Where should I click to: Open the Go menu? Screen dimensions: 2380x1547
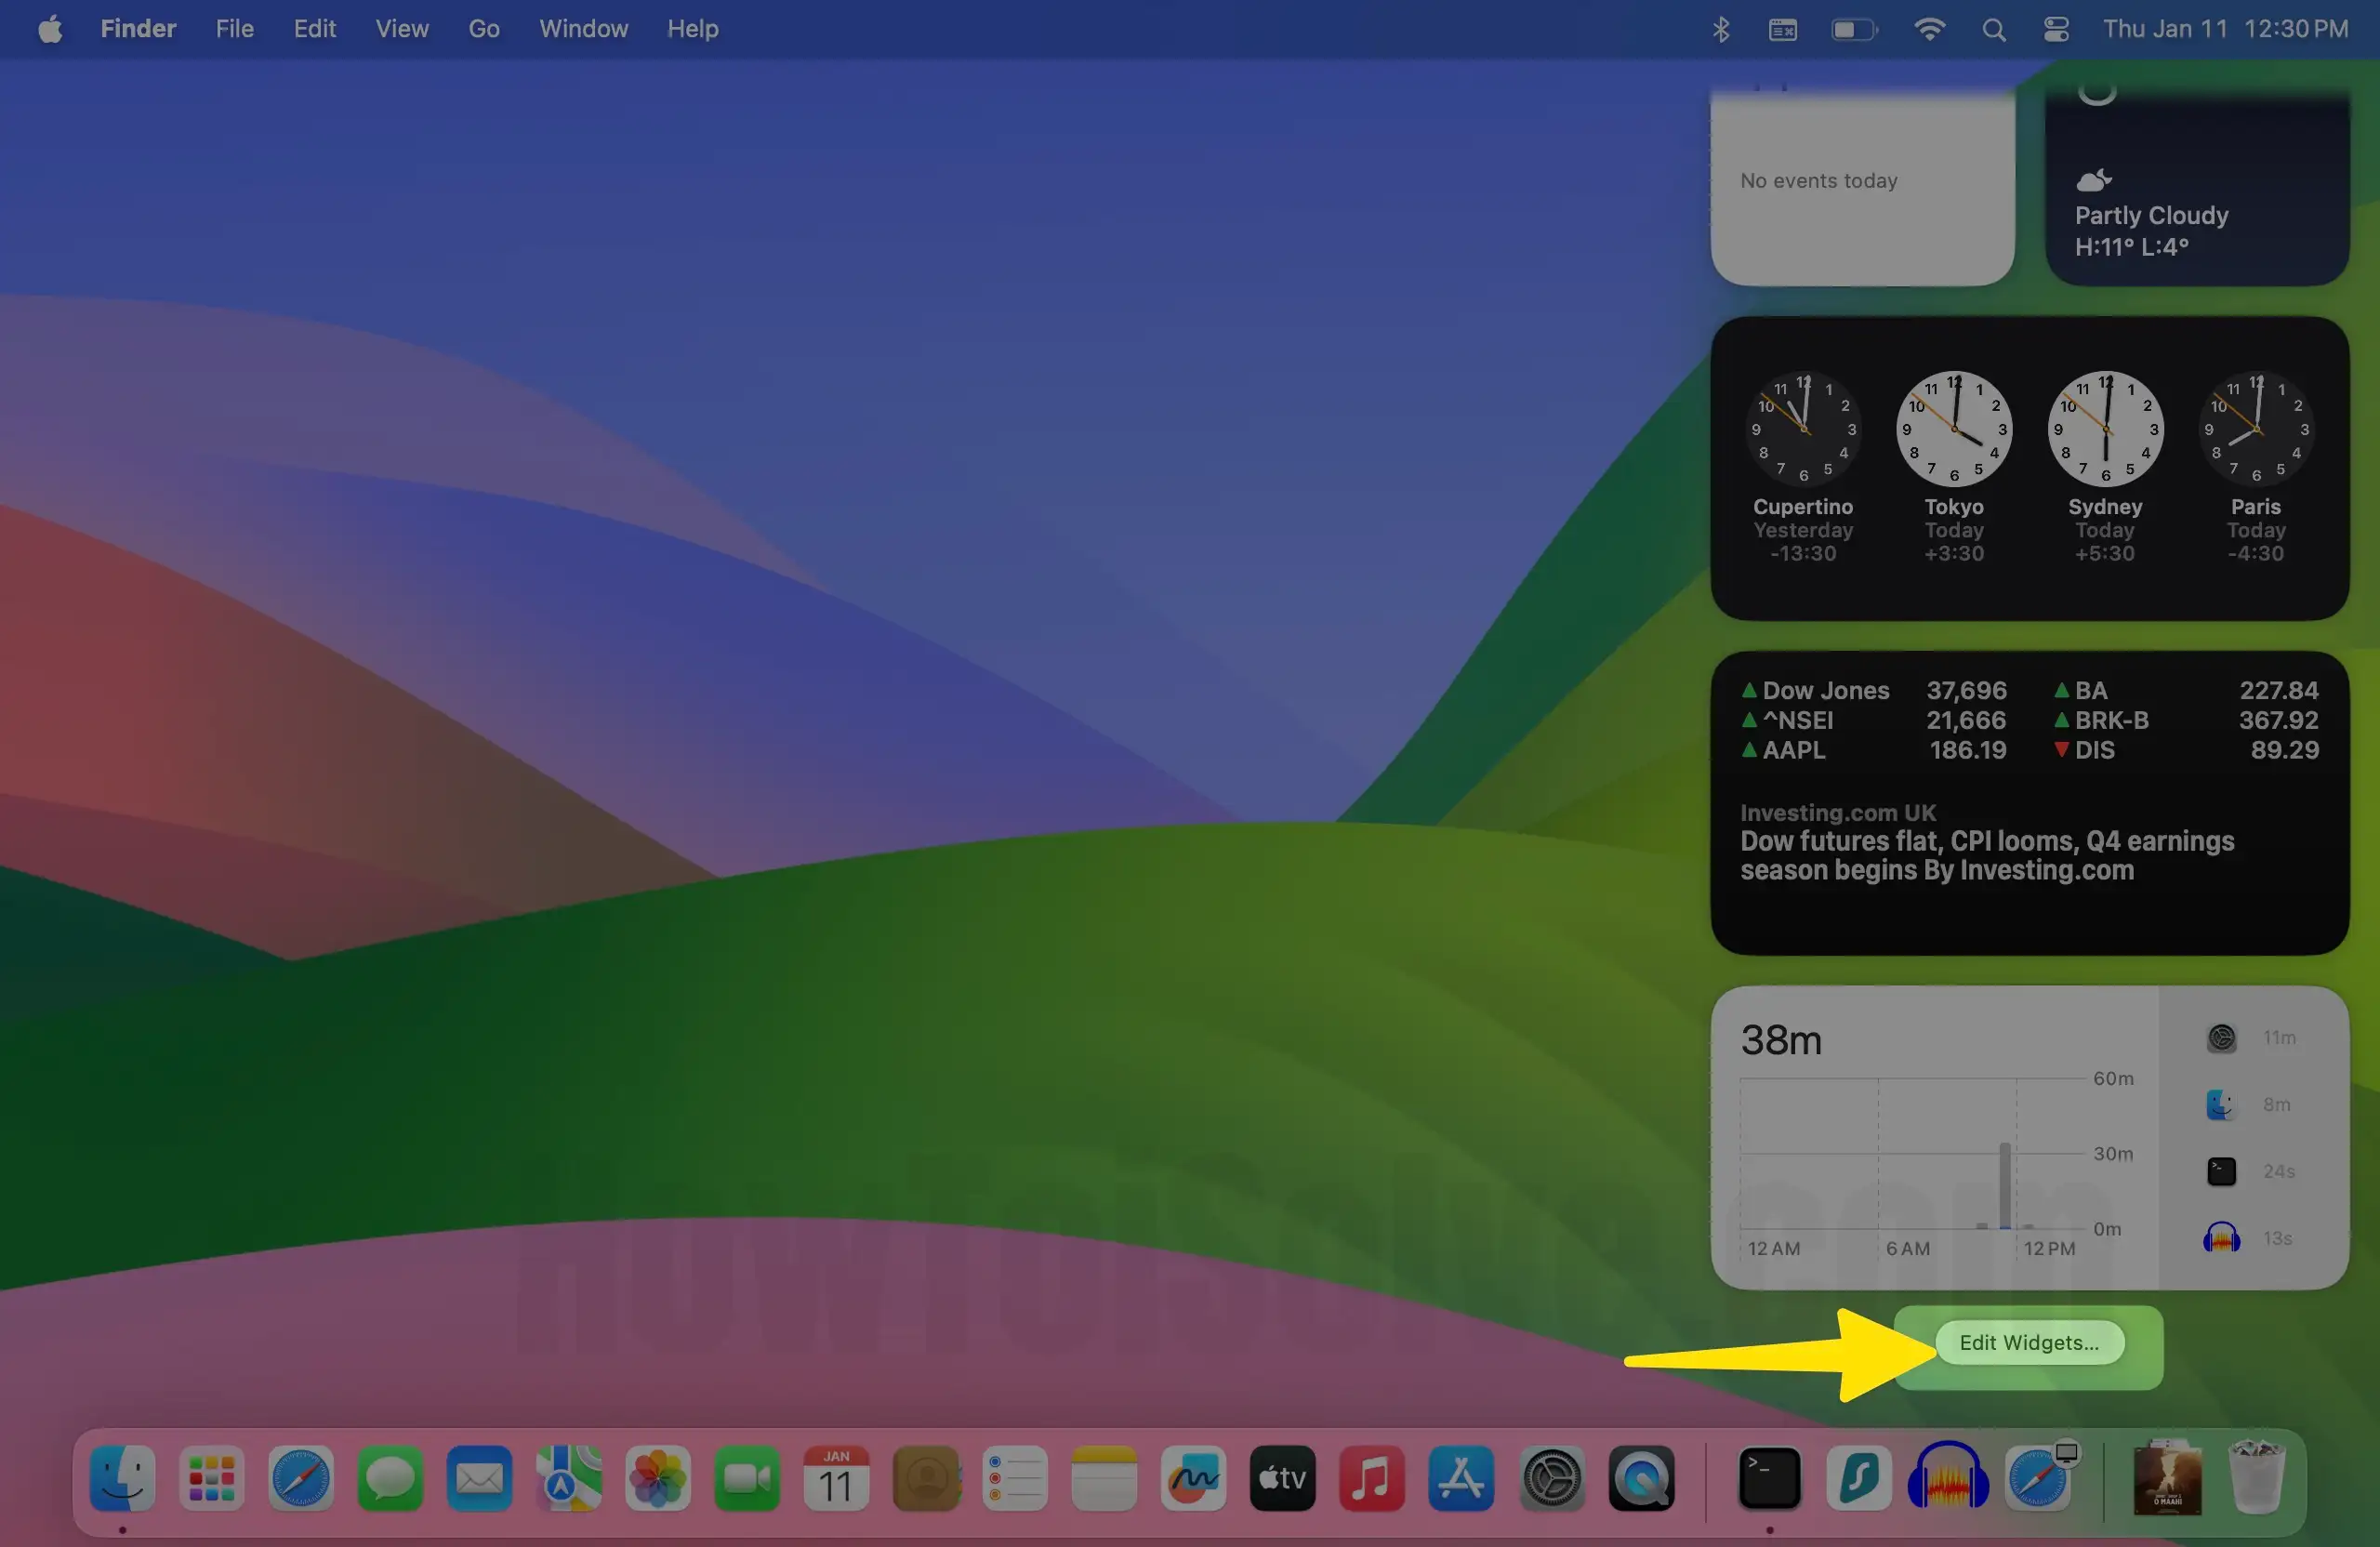point(483,29)
